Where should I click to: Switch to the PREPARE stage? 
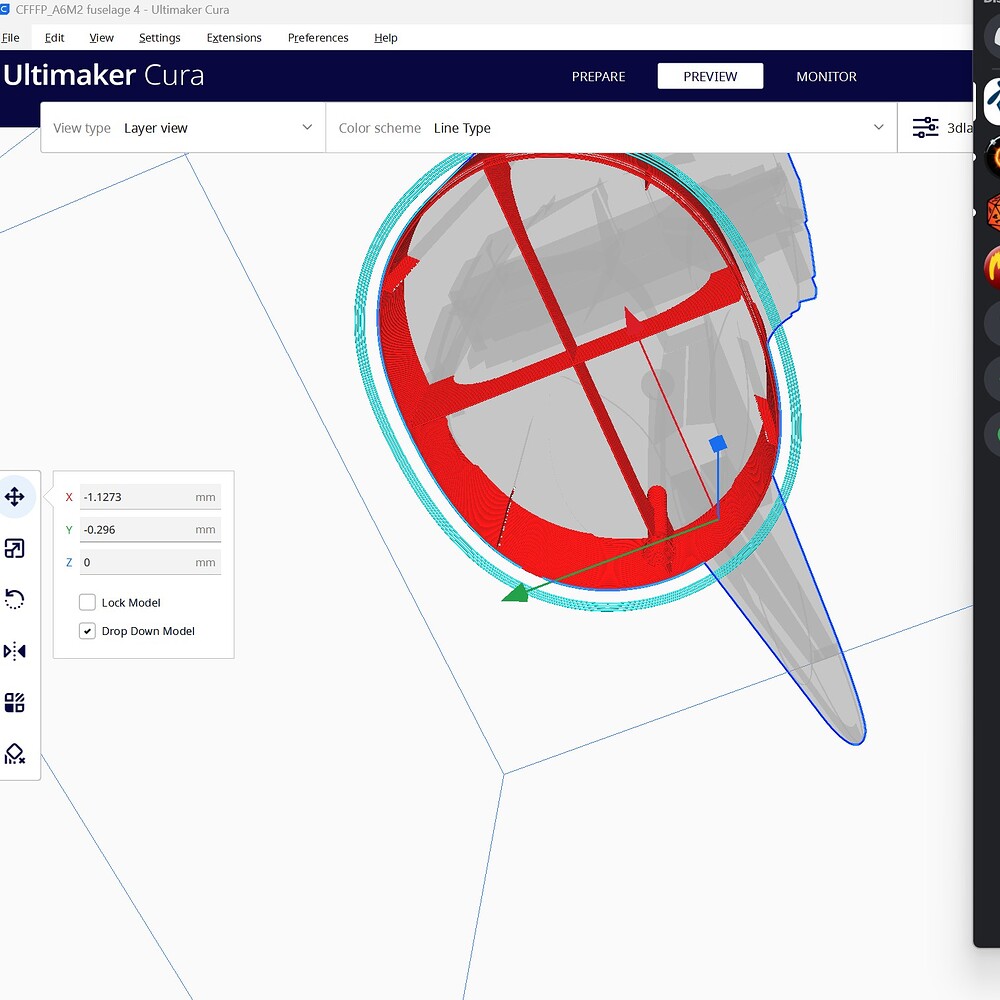coord(598,77)
